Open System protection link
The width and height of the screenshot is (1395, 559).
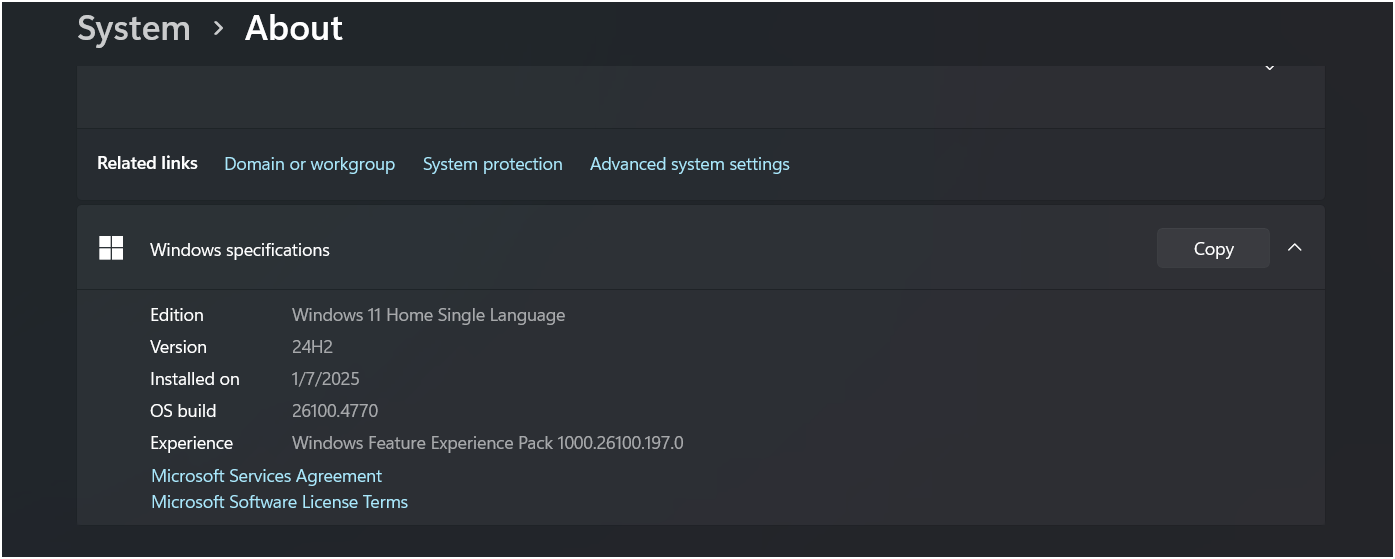[492, 164]
